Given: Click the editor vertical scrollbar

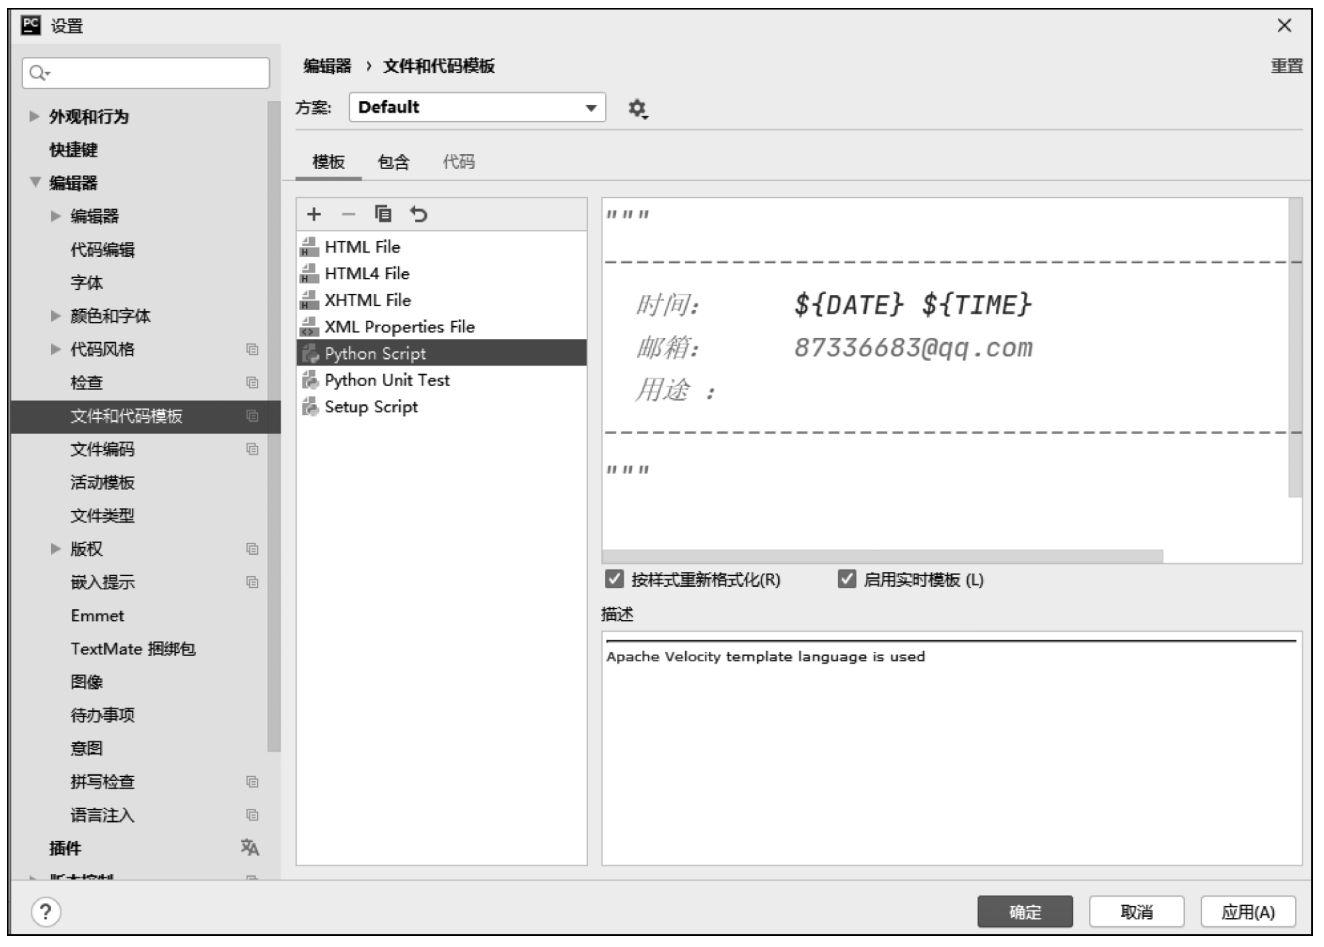Looking at the screenshot, I should point(1296,347).
